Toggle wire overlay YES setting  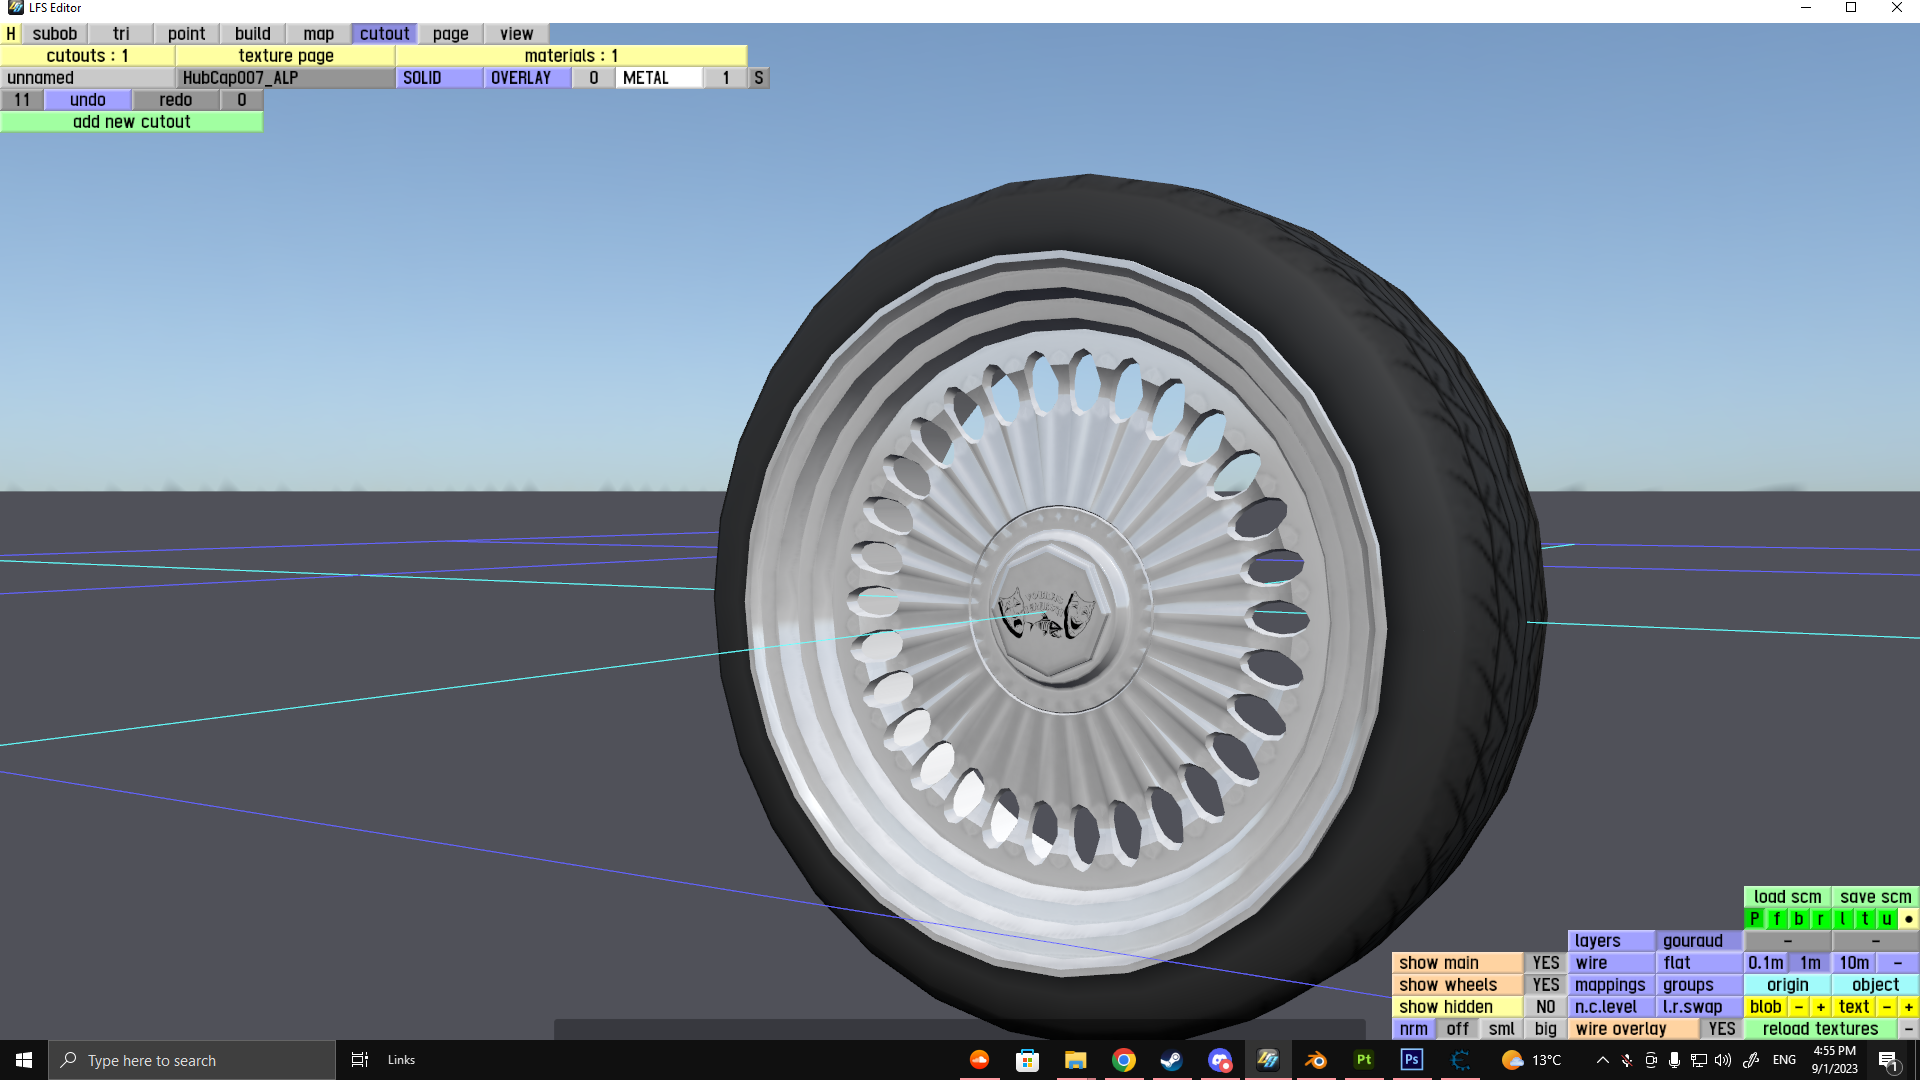pyautogui.click(x=1721, y=1029)
